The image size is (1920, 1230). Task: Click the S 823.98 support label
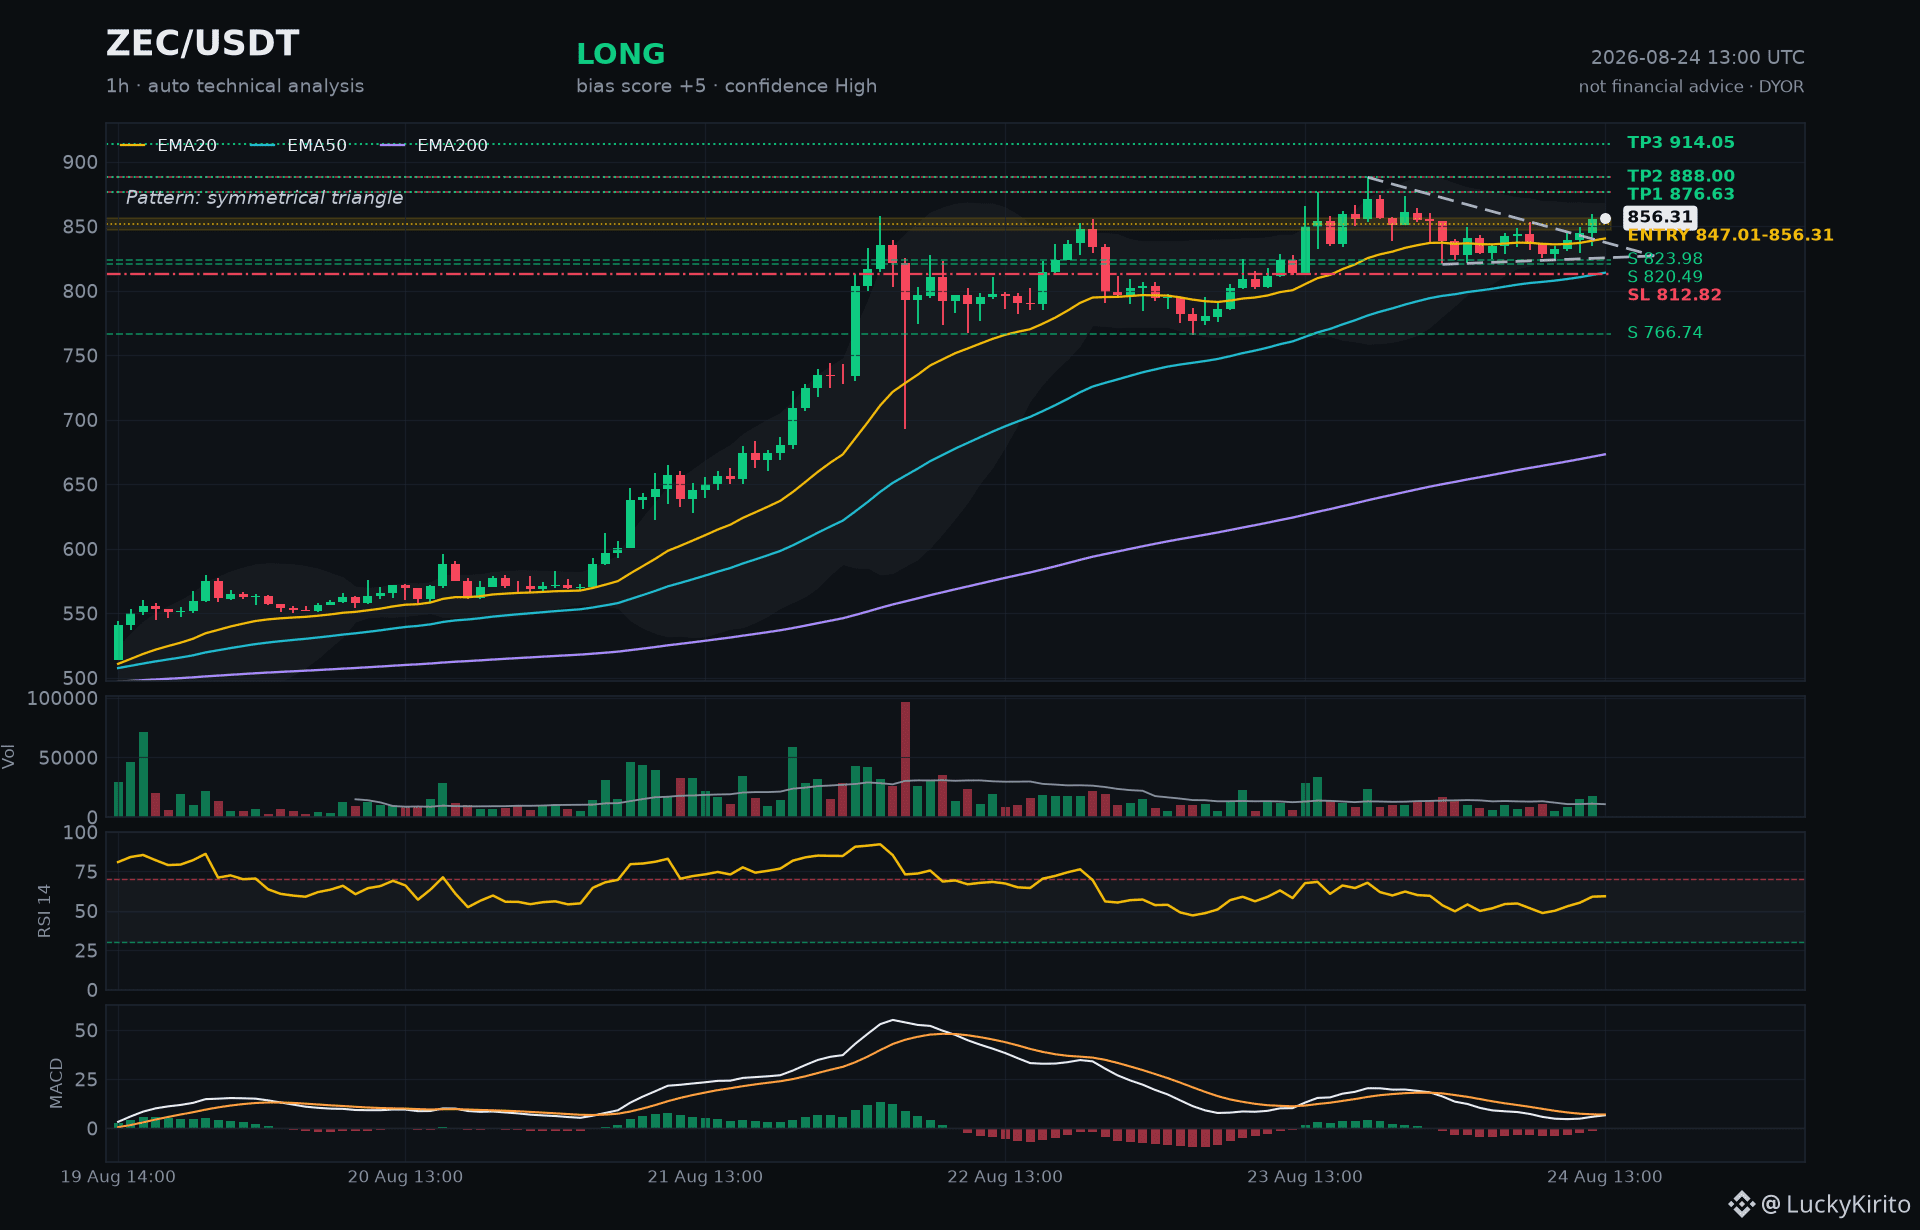(1665, 259)
